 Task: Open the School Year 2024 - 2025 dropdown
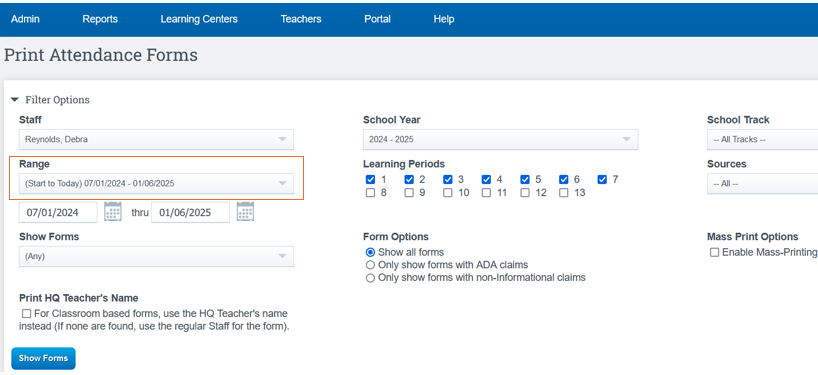(x=500, y=140)
